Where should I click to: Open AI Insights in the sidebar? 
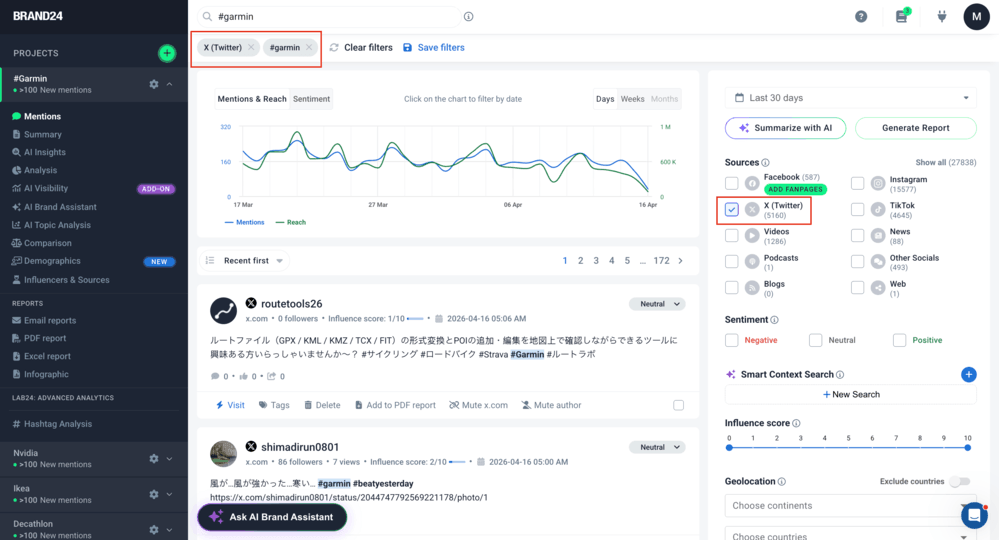pyautogui.click(x=44, y=152)
